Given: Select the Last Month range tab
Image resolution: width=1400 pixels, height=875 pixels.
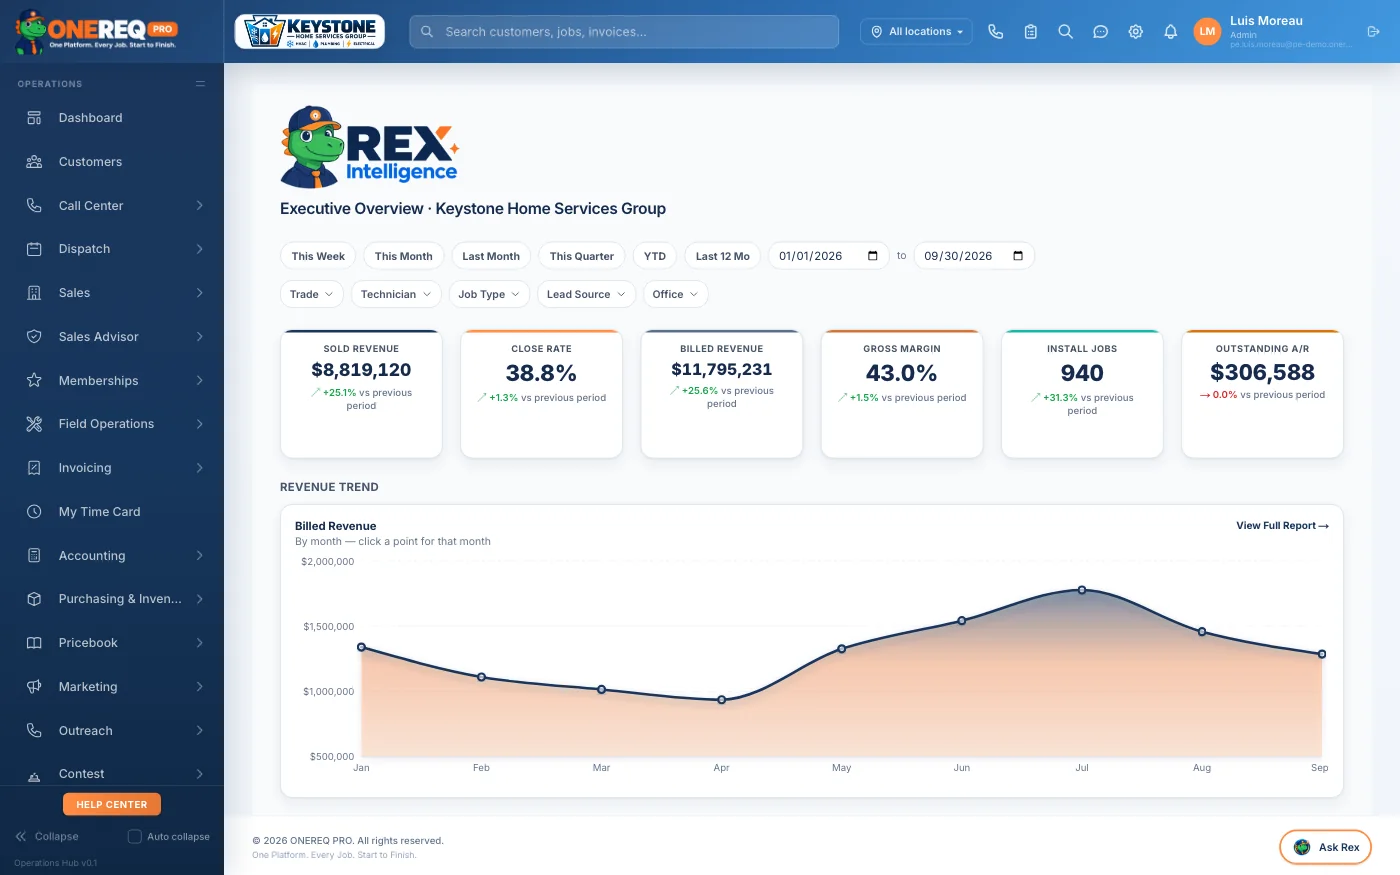Looking at the screenshot, I should click(x=491, y=256).
